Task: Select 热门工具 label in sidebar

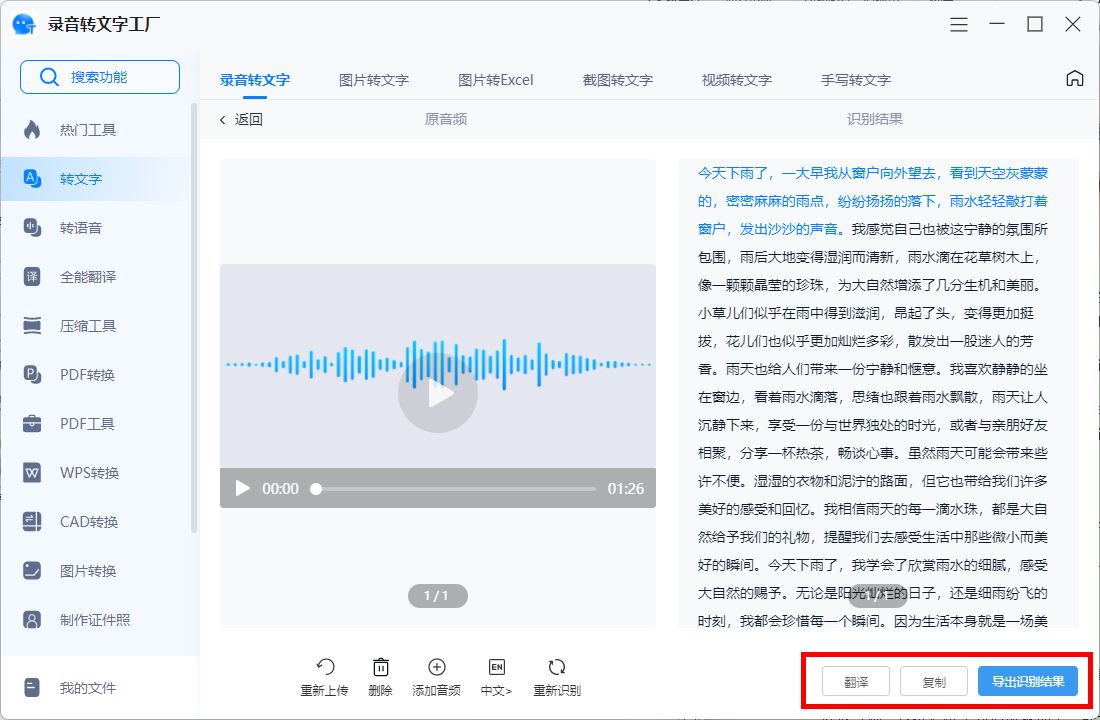Action: click(x=88, y=130)
